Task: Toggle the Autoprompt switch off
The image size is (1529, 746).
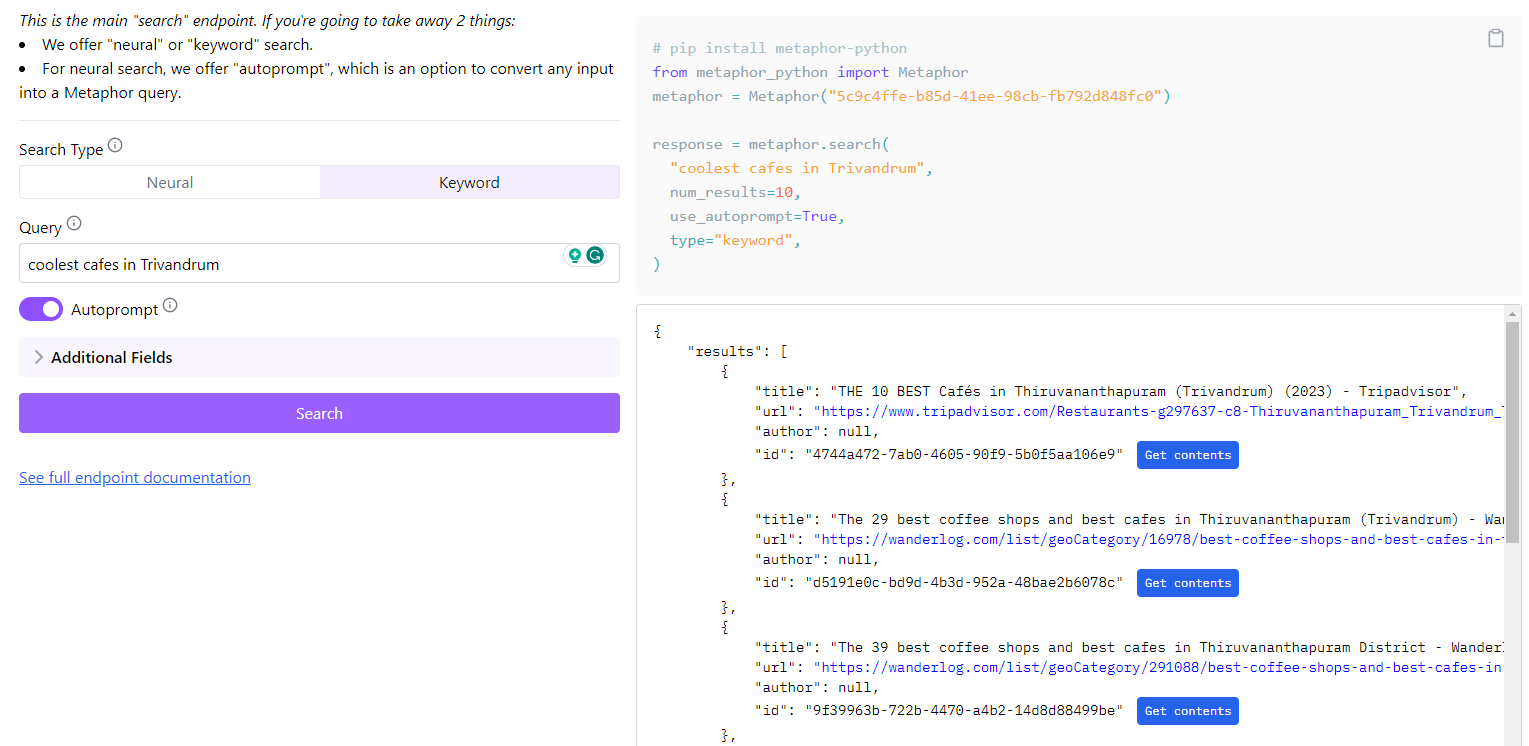Action: coord(41,310)
